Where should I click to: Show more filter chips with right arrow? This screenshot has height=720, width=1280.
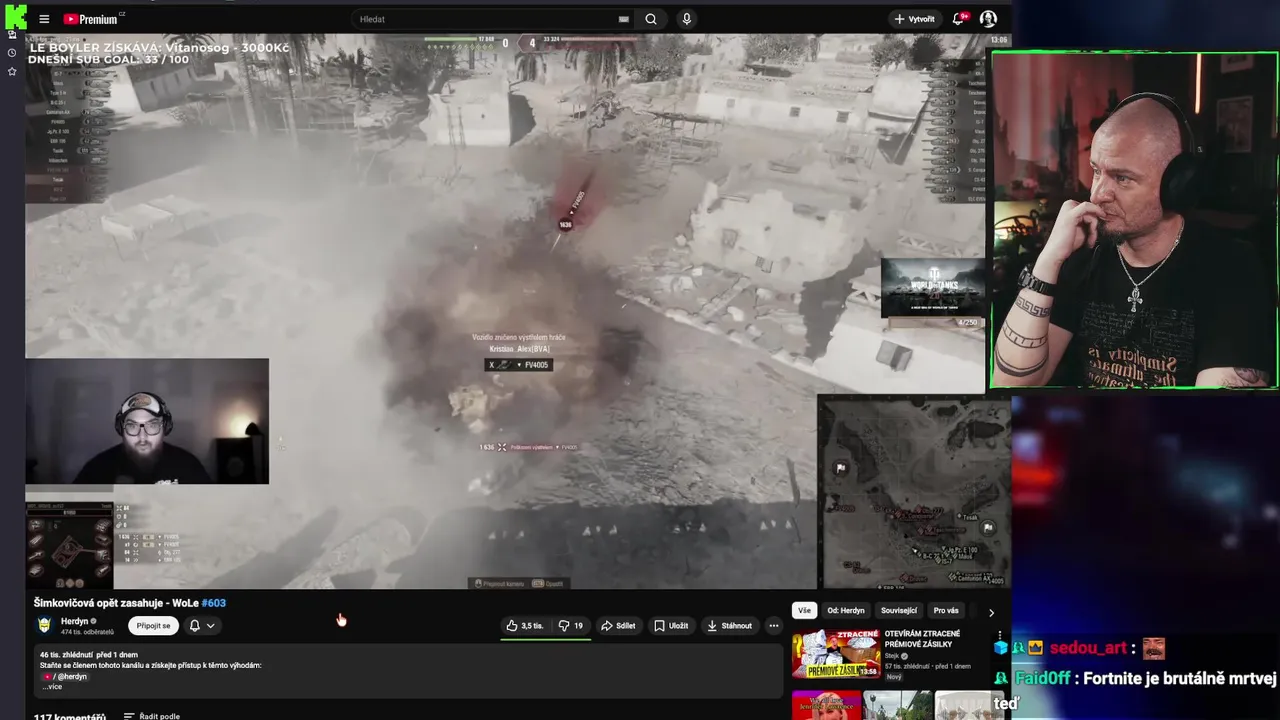click(x=991, y=612)
